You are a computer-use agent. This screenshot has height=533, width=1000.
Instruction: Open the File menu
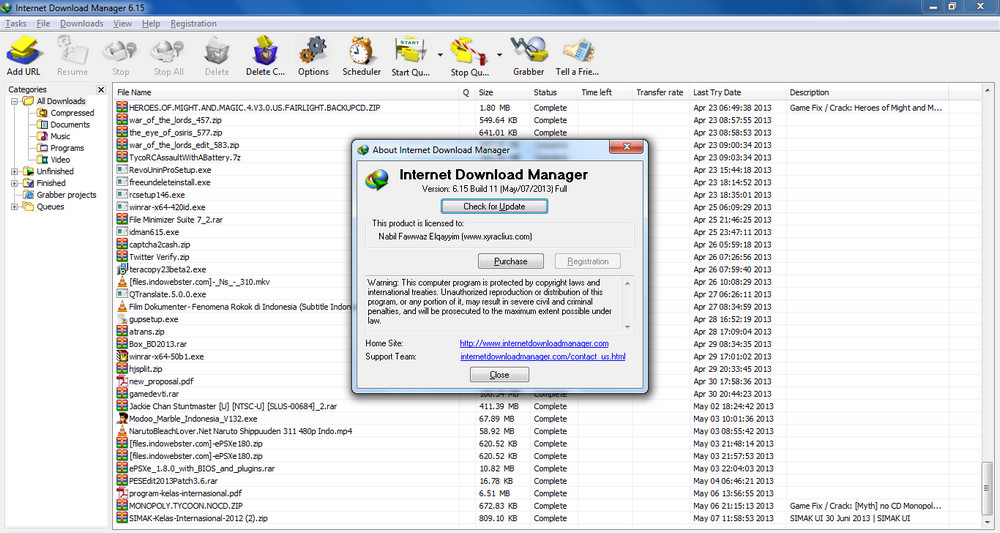(43, 24)
